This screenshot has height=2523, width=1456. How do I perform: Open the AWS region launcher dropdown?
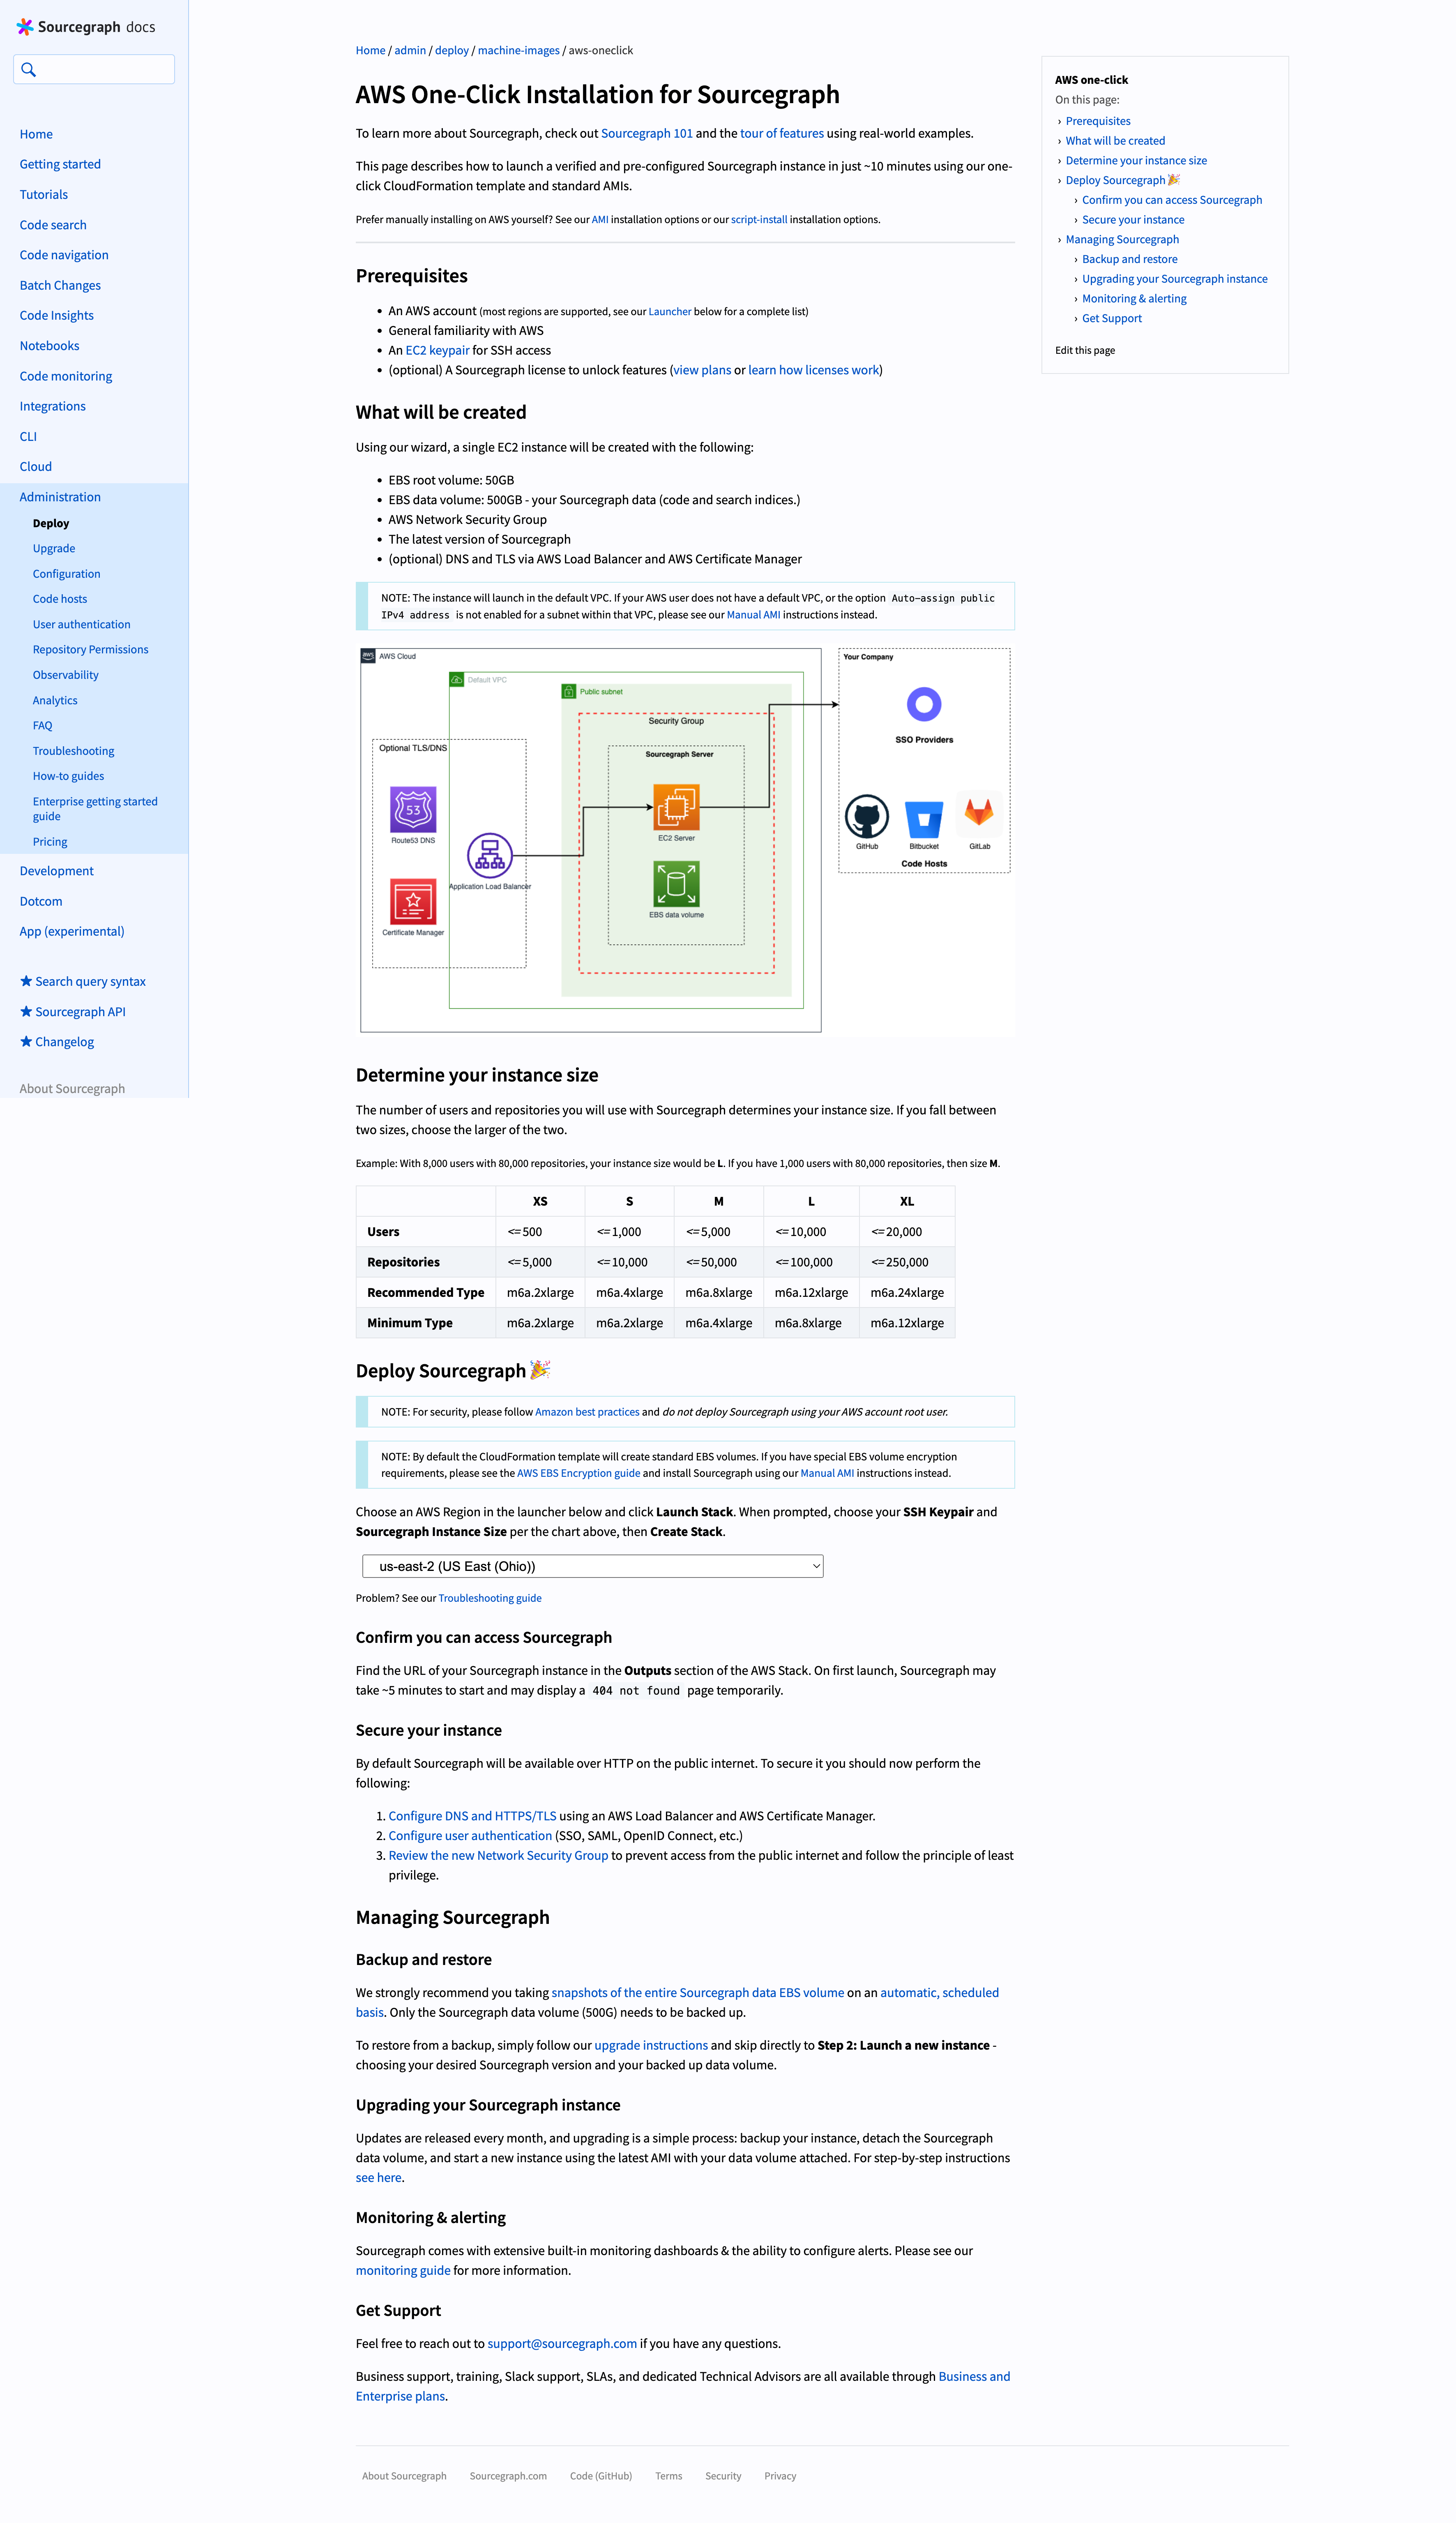click(x=592, y=1566)
